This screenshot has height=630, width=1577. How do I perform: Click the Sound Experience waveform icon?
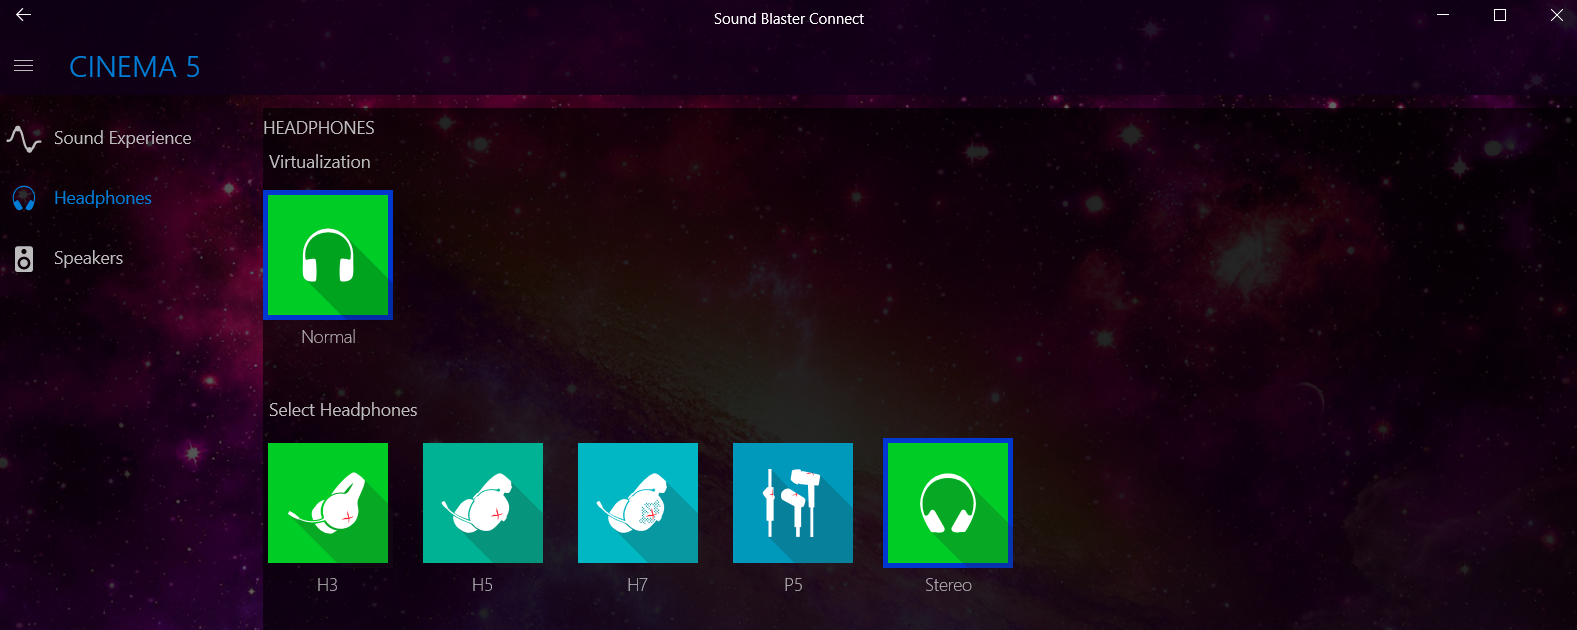24,138
